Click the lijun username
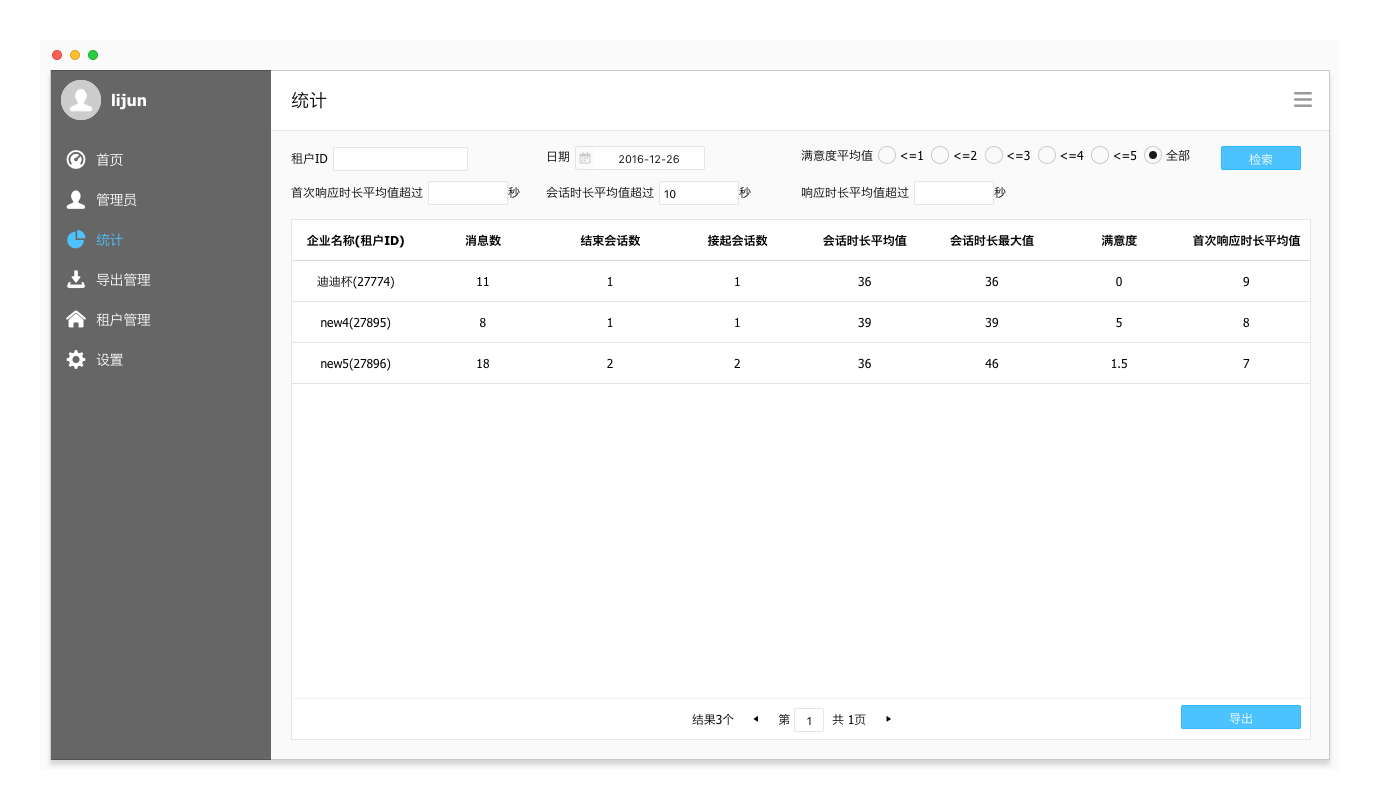The image size is (1380, 810). pos(129,100)
